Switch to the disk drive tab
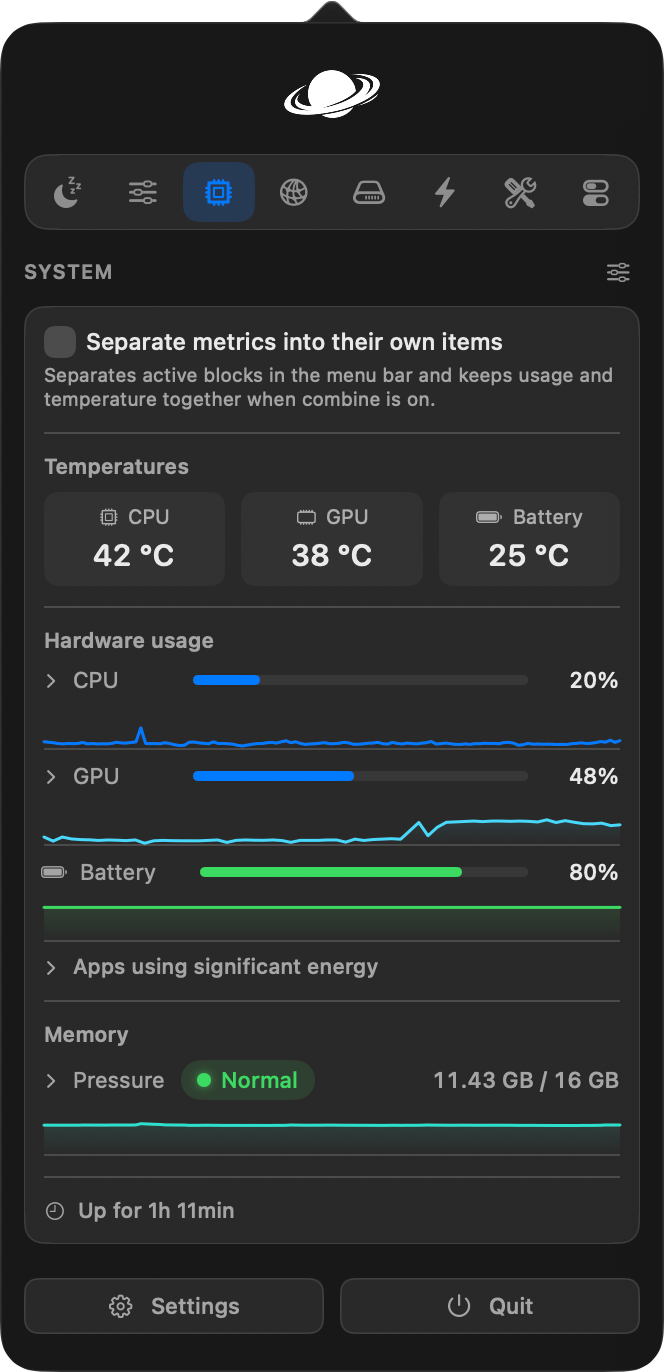This screenshot has height=1372, width=664. pos(369,192)
